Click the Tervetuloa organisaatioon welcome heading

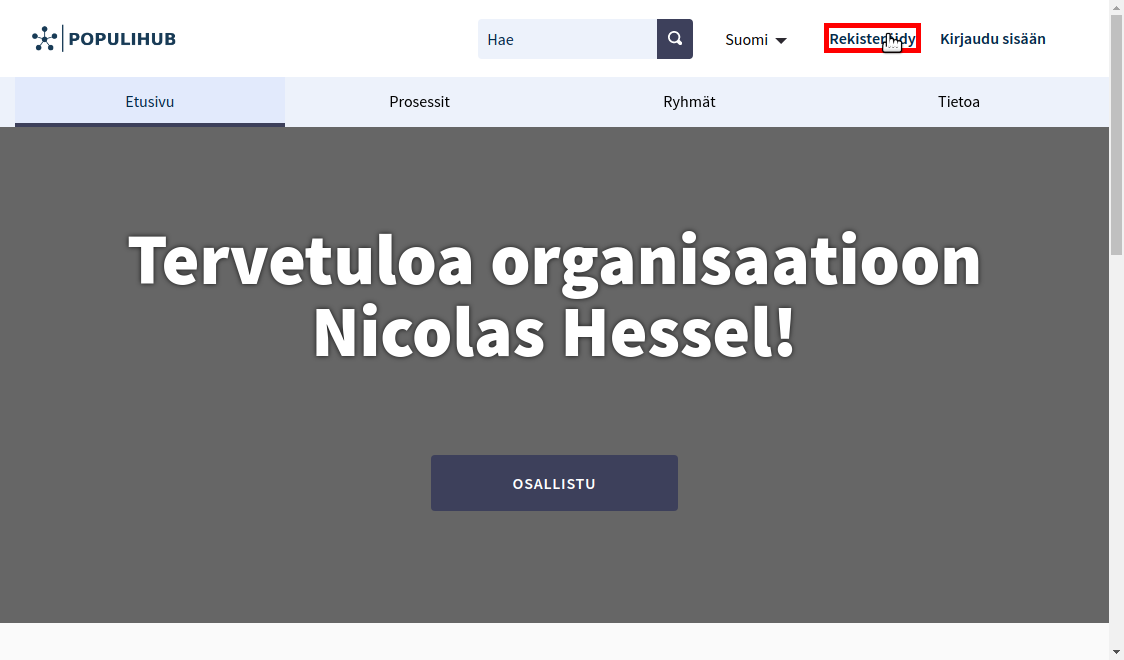tap(554, 260)
